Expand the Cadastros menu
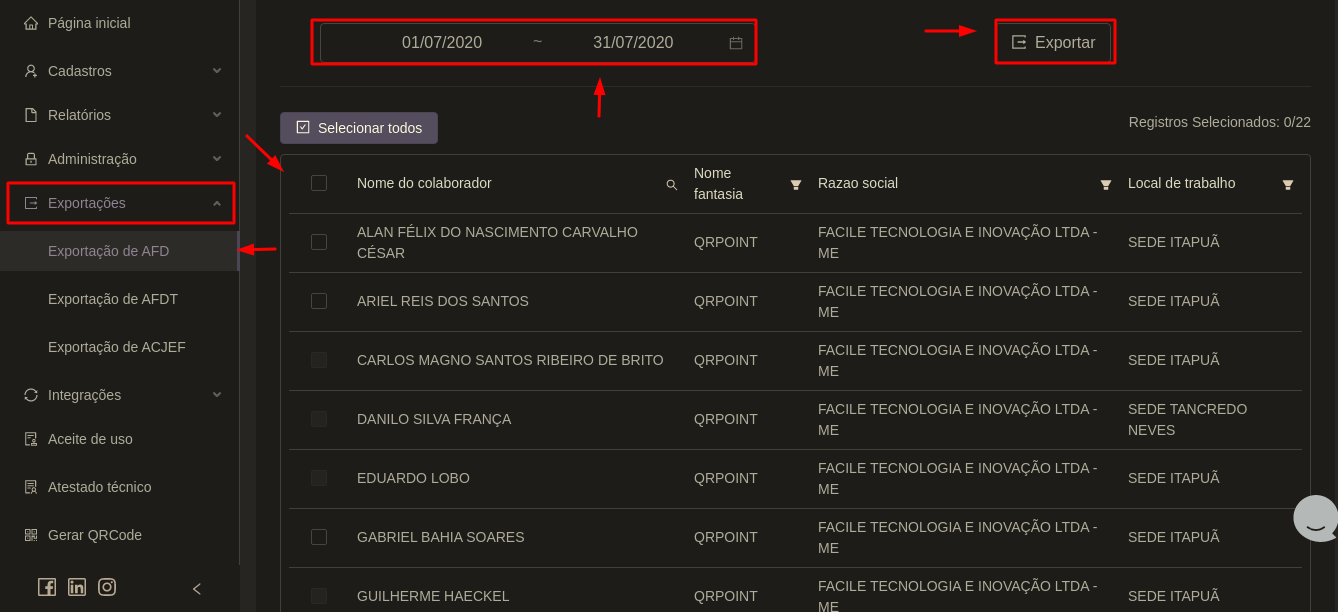 [120, 71]
